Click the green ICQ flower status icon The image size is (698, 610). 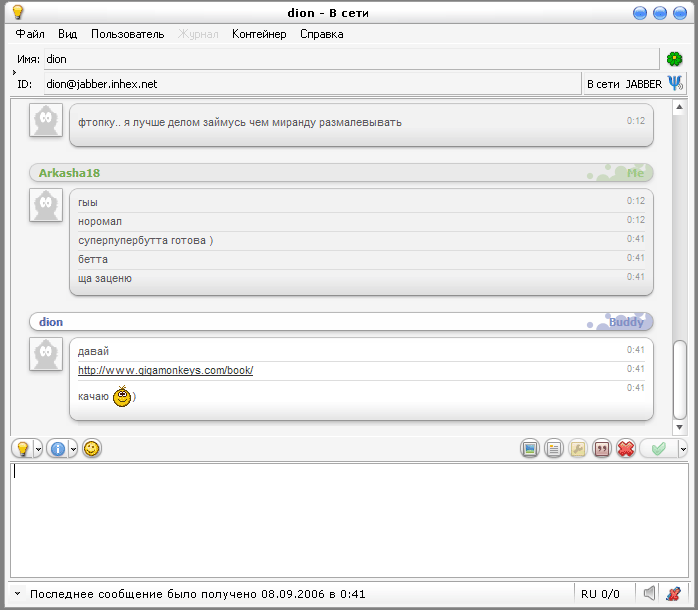coord(674,59)
